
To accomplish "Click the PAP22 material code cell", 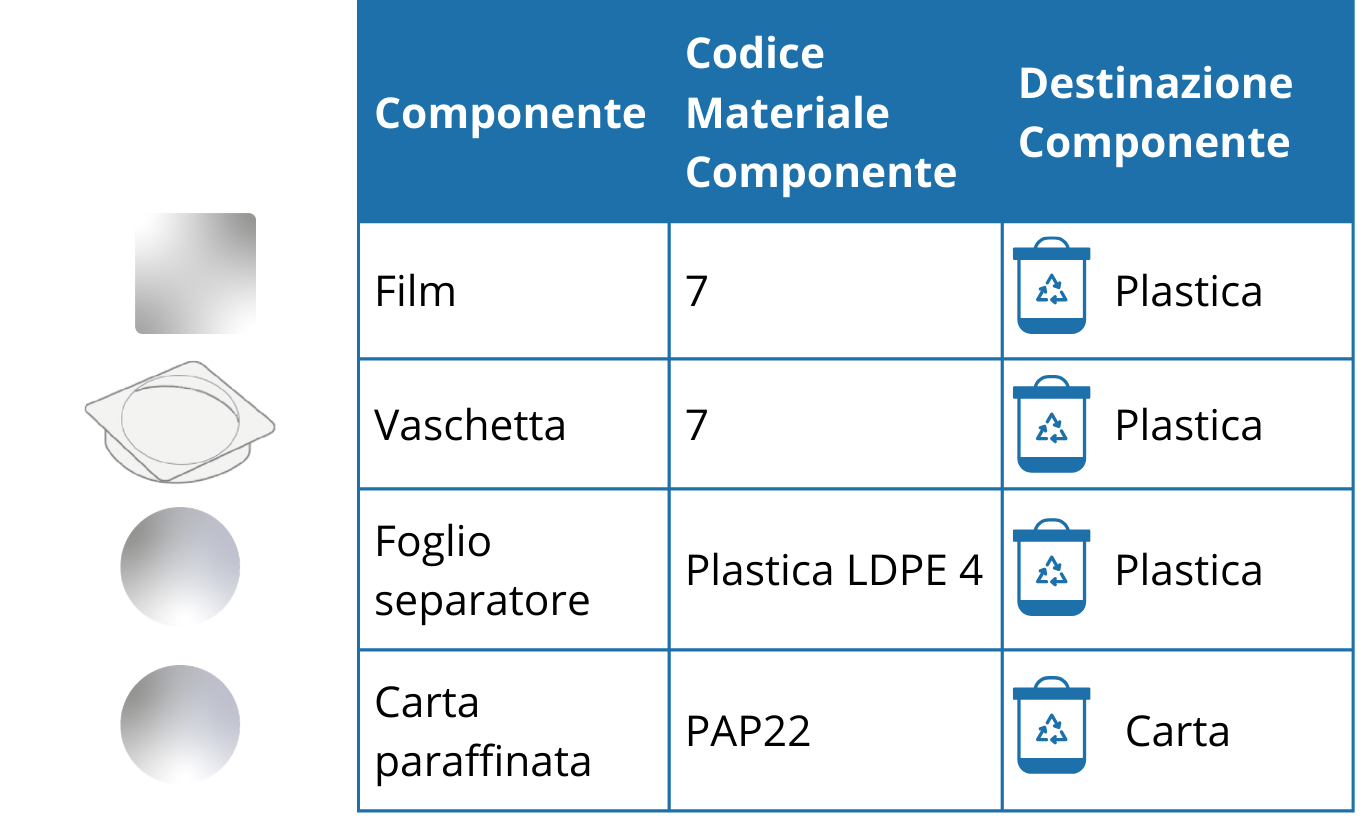I will point(836,731).
